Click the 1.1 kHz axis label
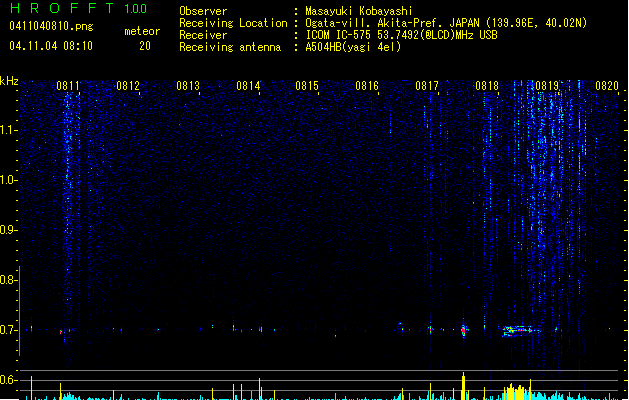Image resolution: width=629 pixels, height=400 pixels. pyautogui.click(x=8, y=130)
